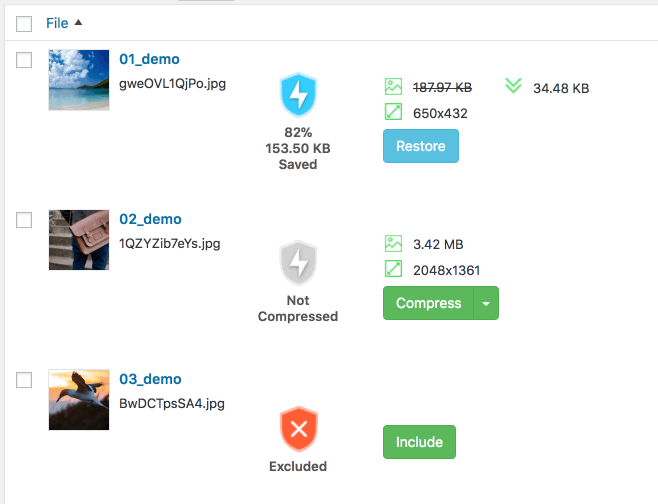Check the box for 01_demo row

click(24, 60)
